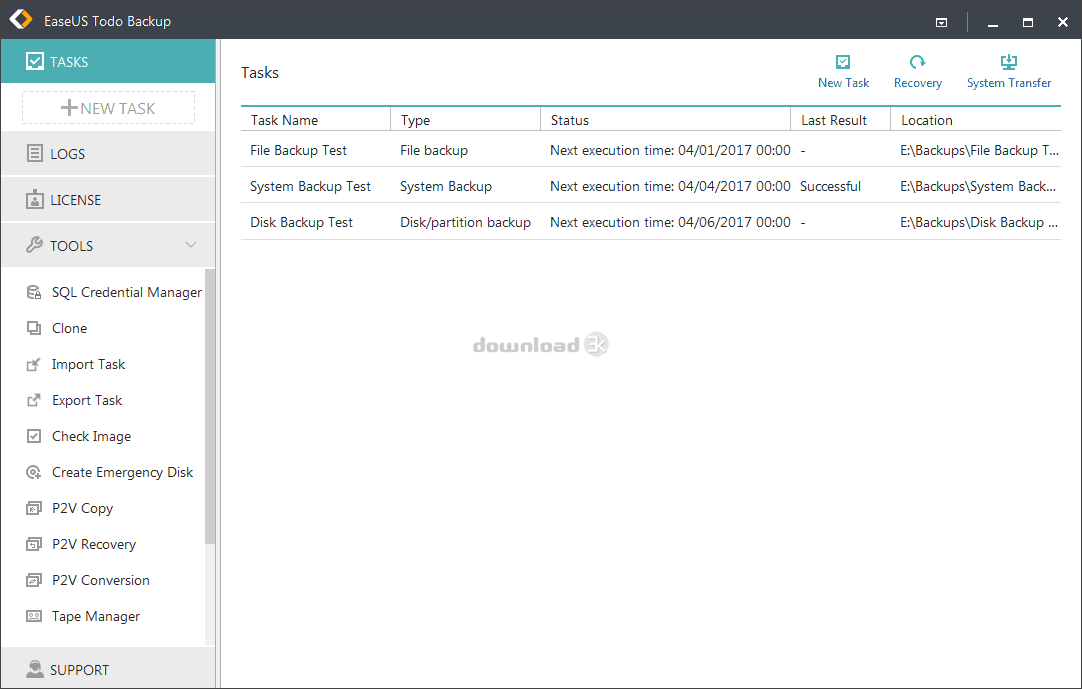
Task: Choose Import Task from the tools list
Action: 88,364
